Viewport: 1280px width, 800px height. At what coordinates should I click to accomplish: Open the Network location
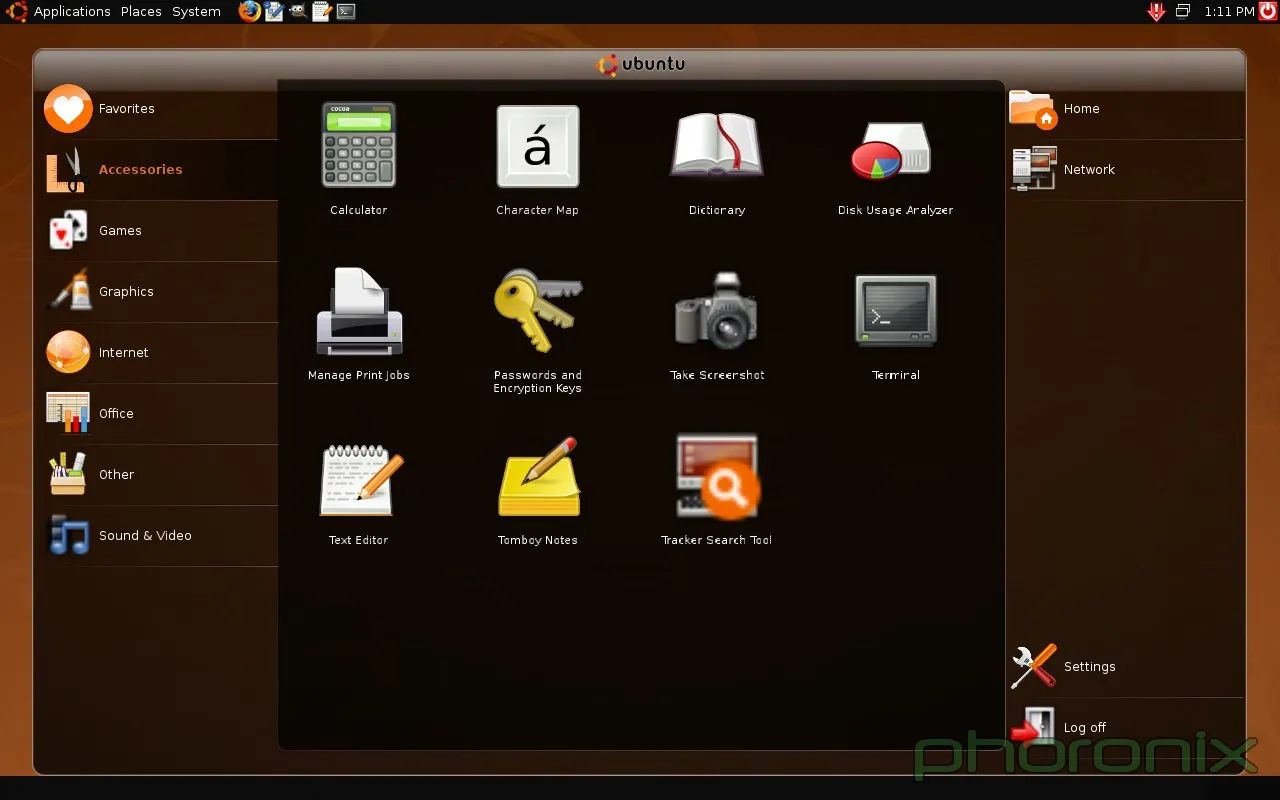(x=1125, y=170)
